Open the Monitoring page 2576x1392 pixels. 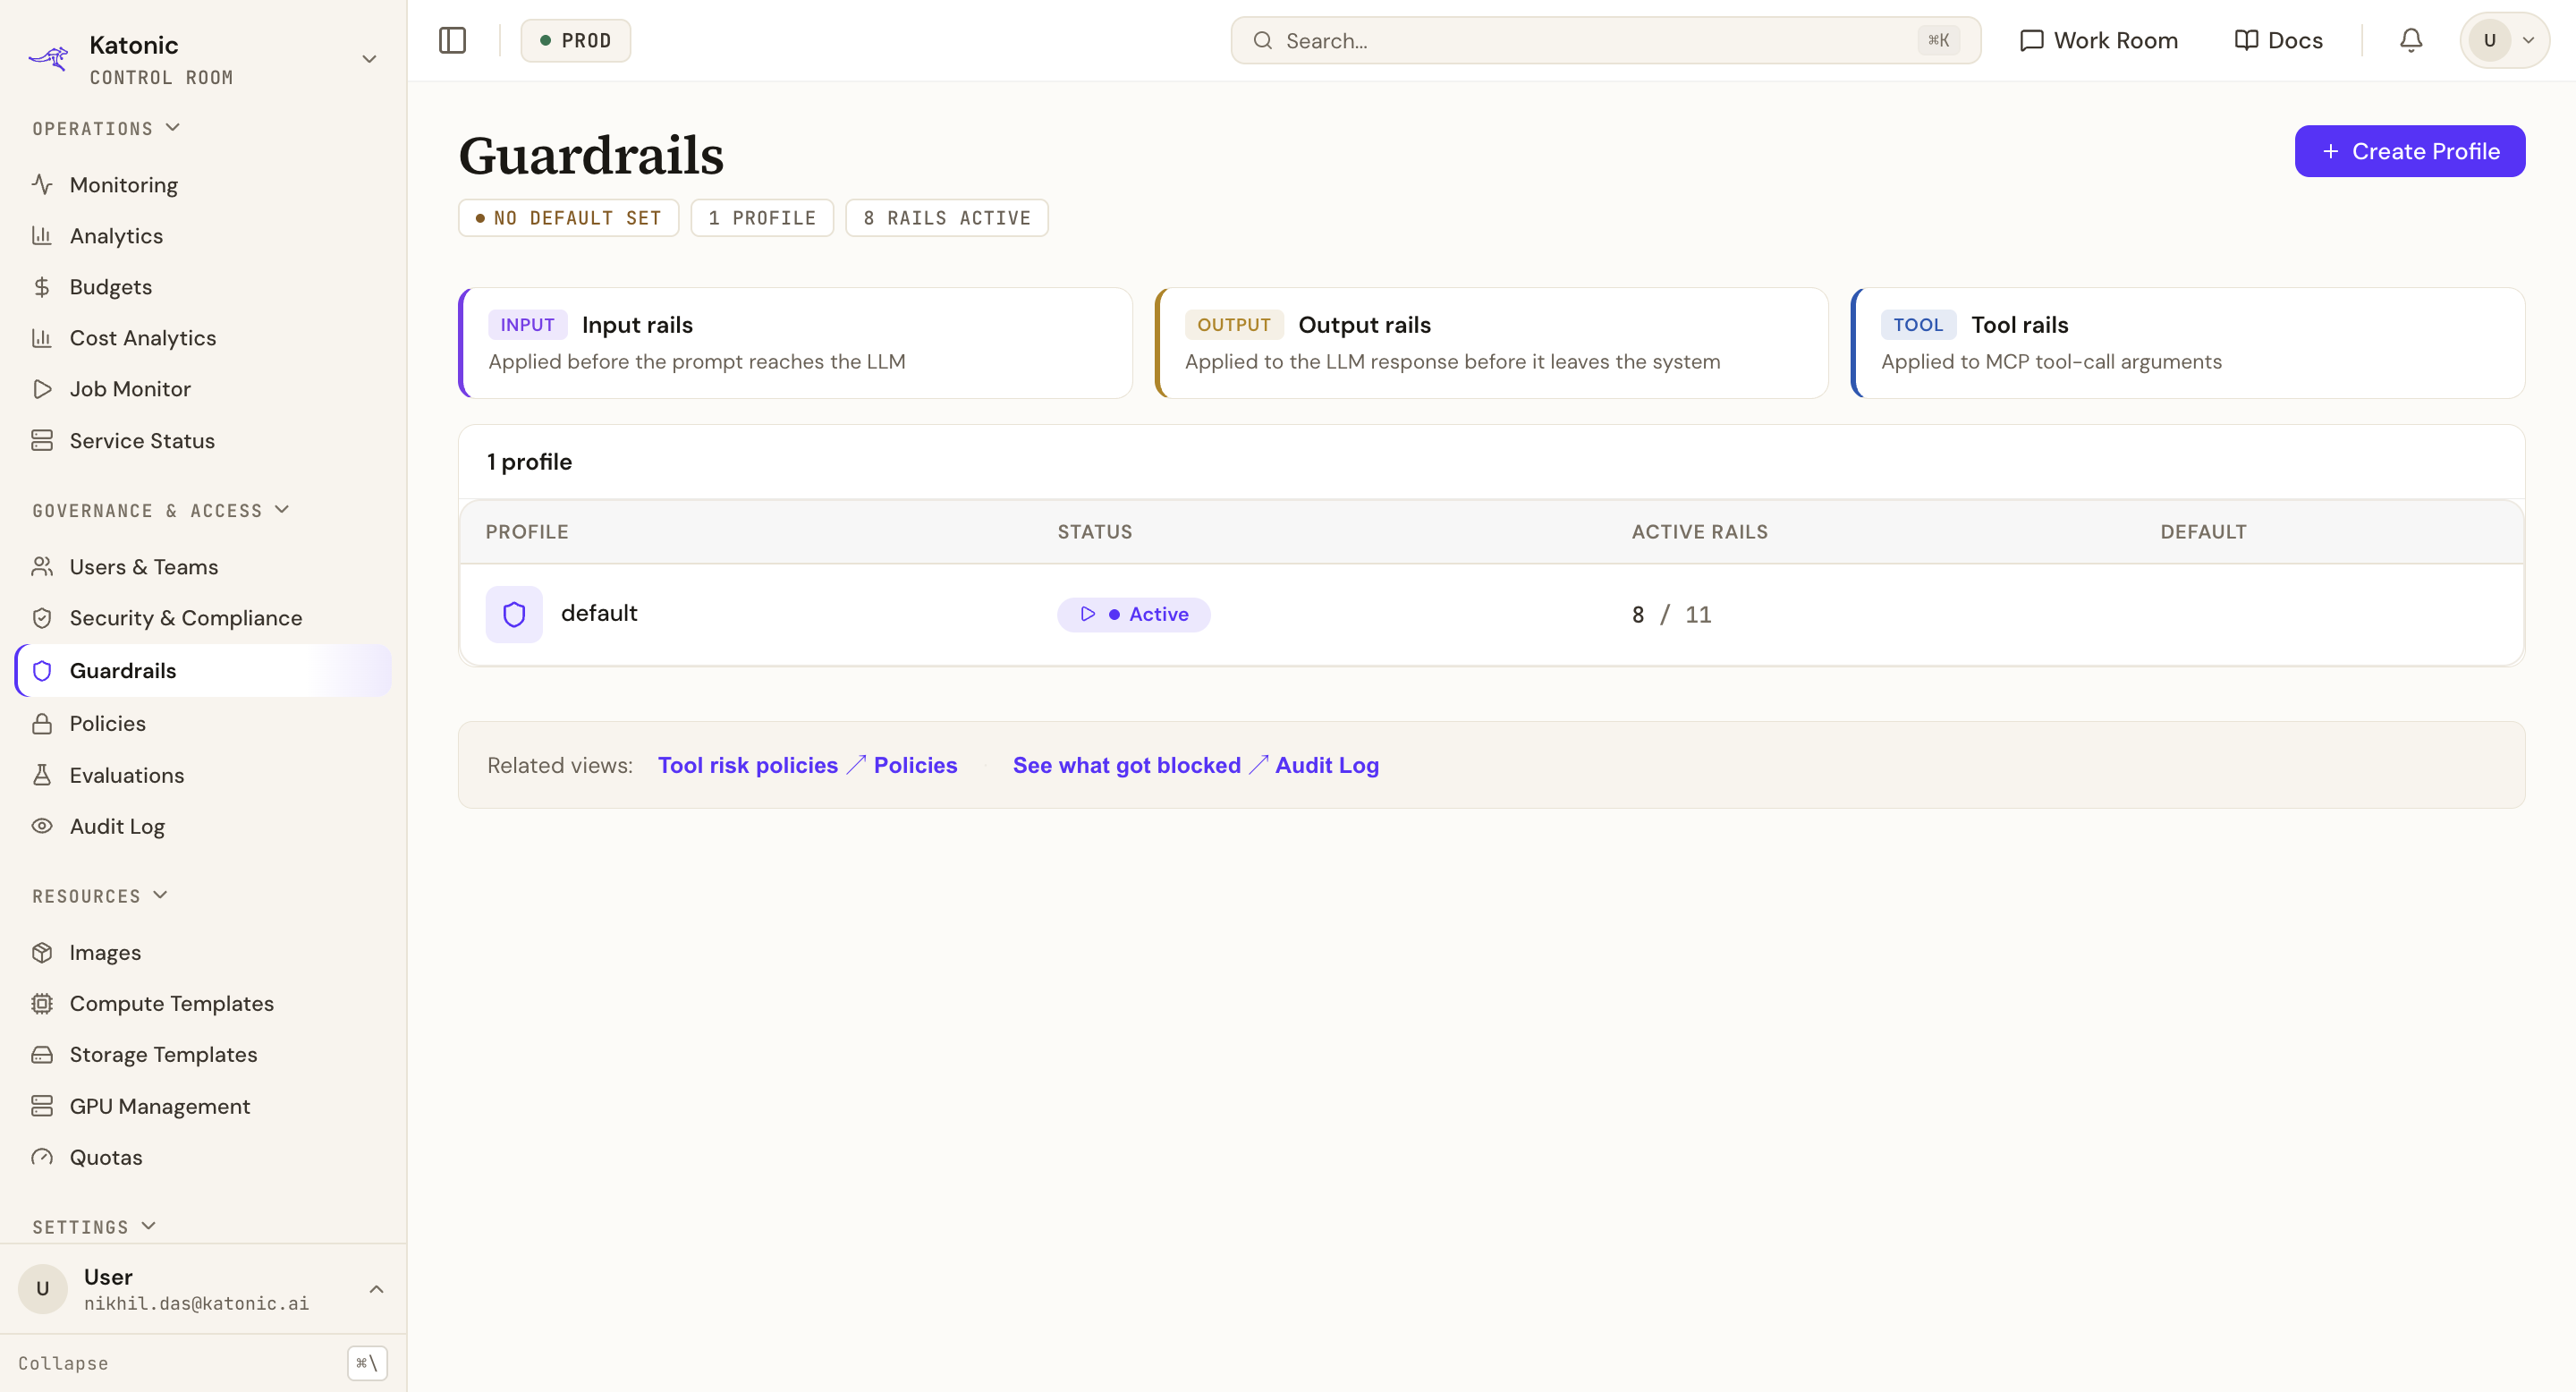[x=203, y=184]
